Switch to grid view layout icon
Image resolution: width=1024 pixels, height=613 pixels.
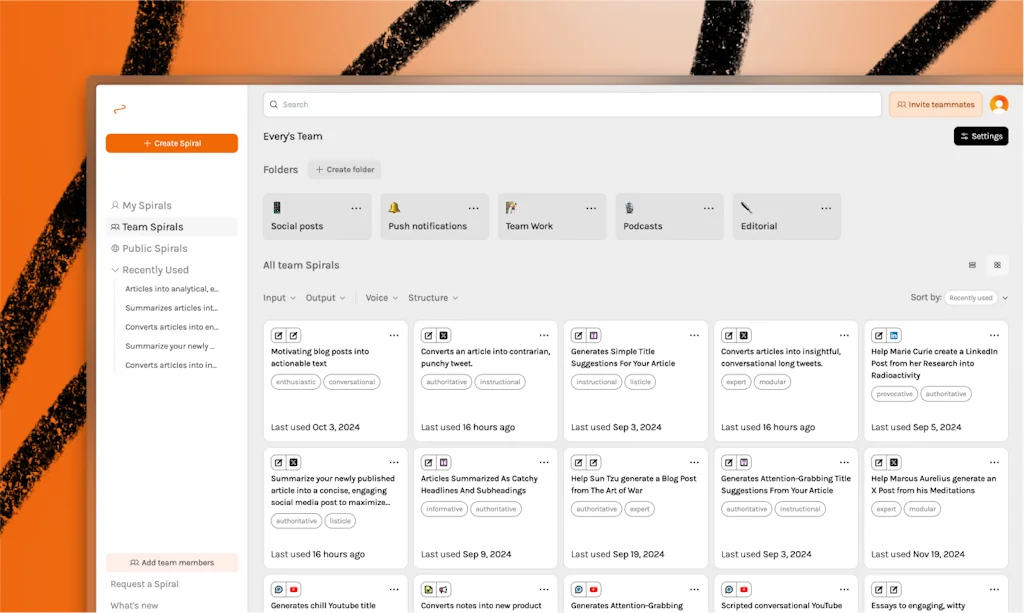(997, 265)
